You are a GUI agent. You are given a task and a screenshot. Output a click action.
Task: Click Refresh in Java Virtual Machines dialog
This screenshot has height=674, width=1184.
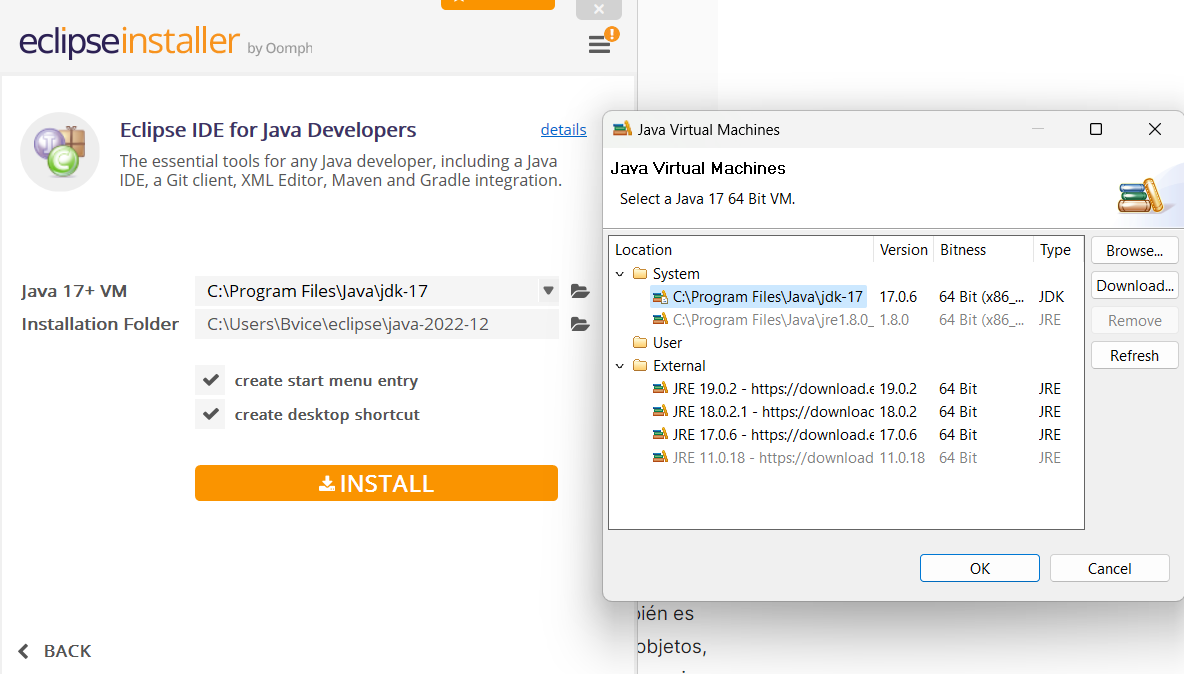[x=1134, y=355]
